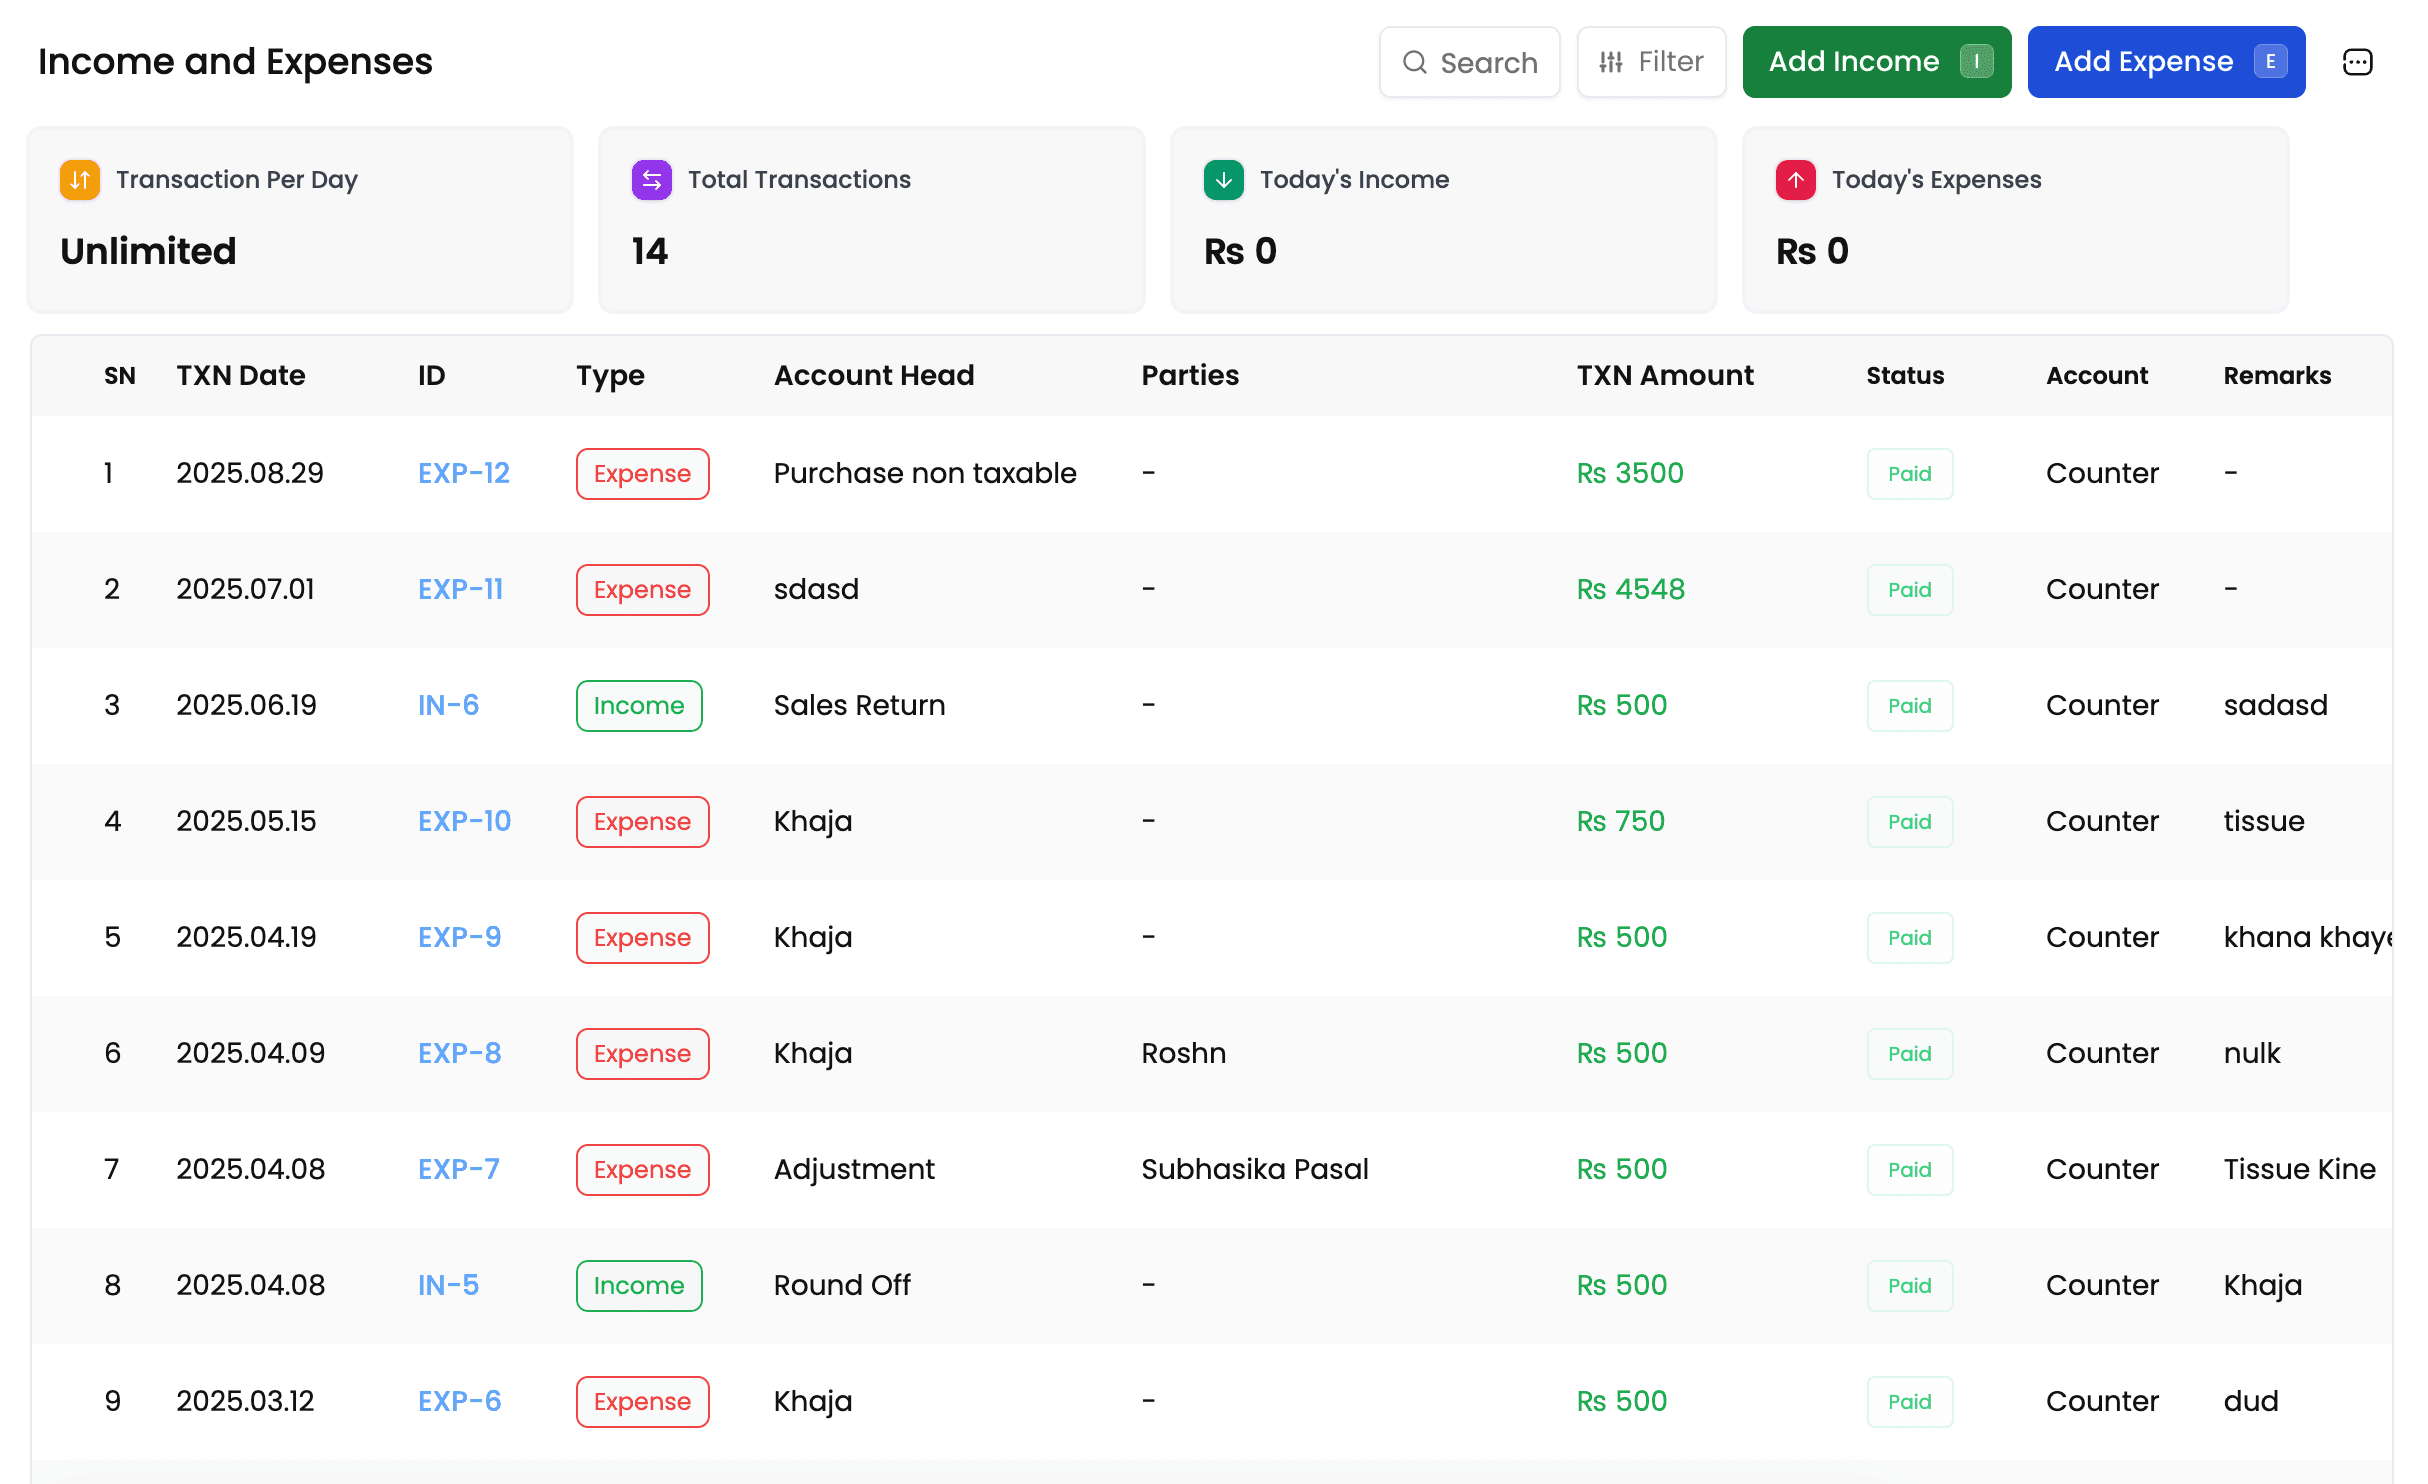This screenshot has width=2428, height=1484.
Task: Open transaction EXP-12 details link
Action: (463, 473)
